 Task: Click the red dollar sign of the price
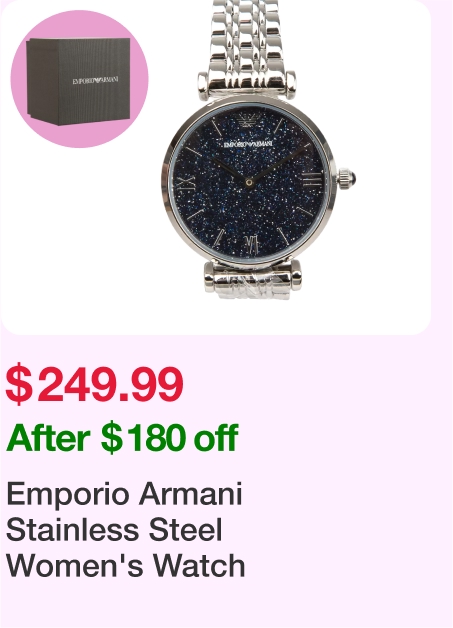(19, 385)
